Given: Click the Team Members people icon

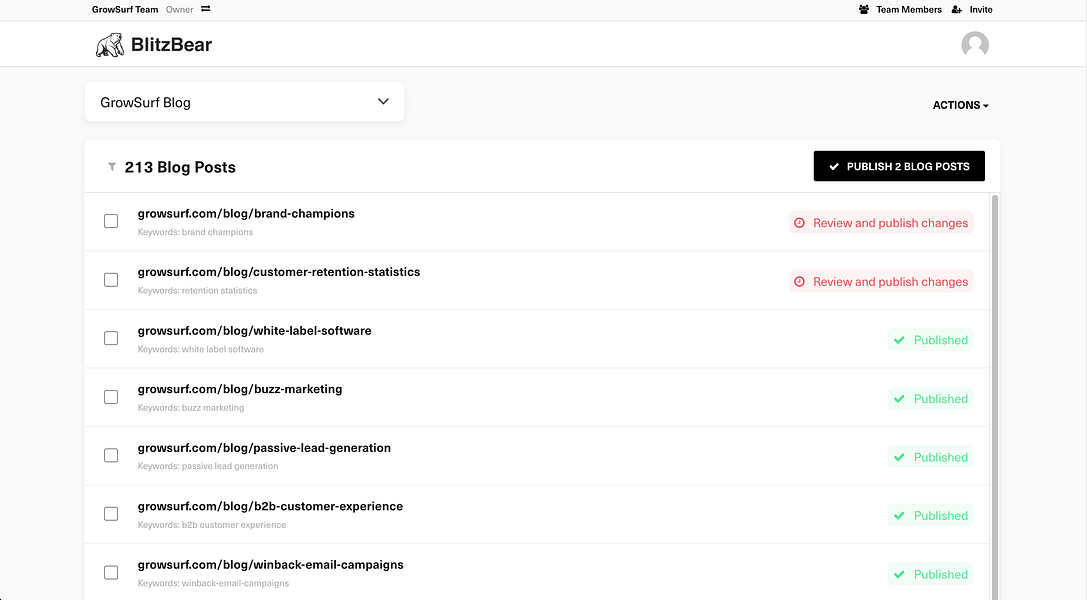Looking at the screenshot, I should pos(864,10).
